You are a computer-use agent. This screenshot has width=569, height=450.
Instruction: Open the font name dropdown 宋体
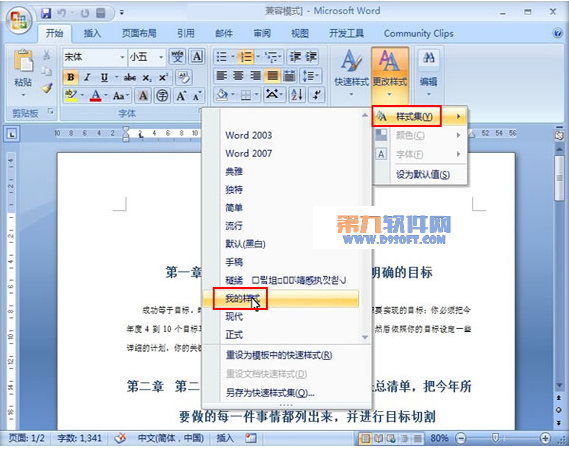click(x=122, y=57)
